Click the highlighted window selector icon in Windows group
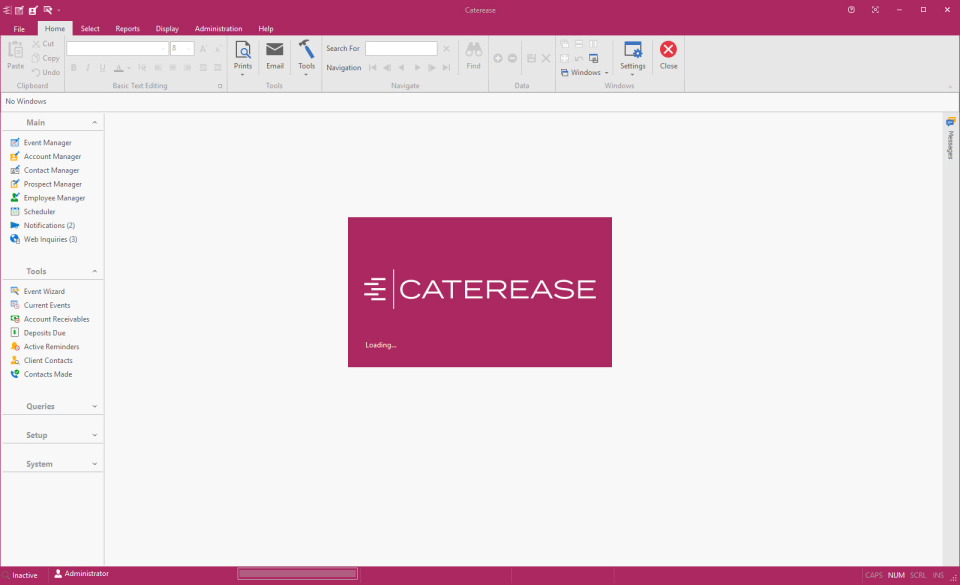 pyautogui.click(x=593, y=58)
